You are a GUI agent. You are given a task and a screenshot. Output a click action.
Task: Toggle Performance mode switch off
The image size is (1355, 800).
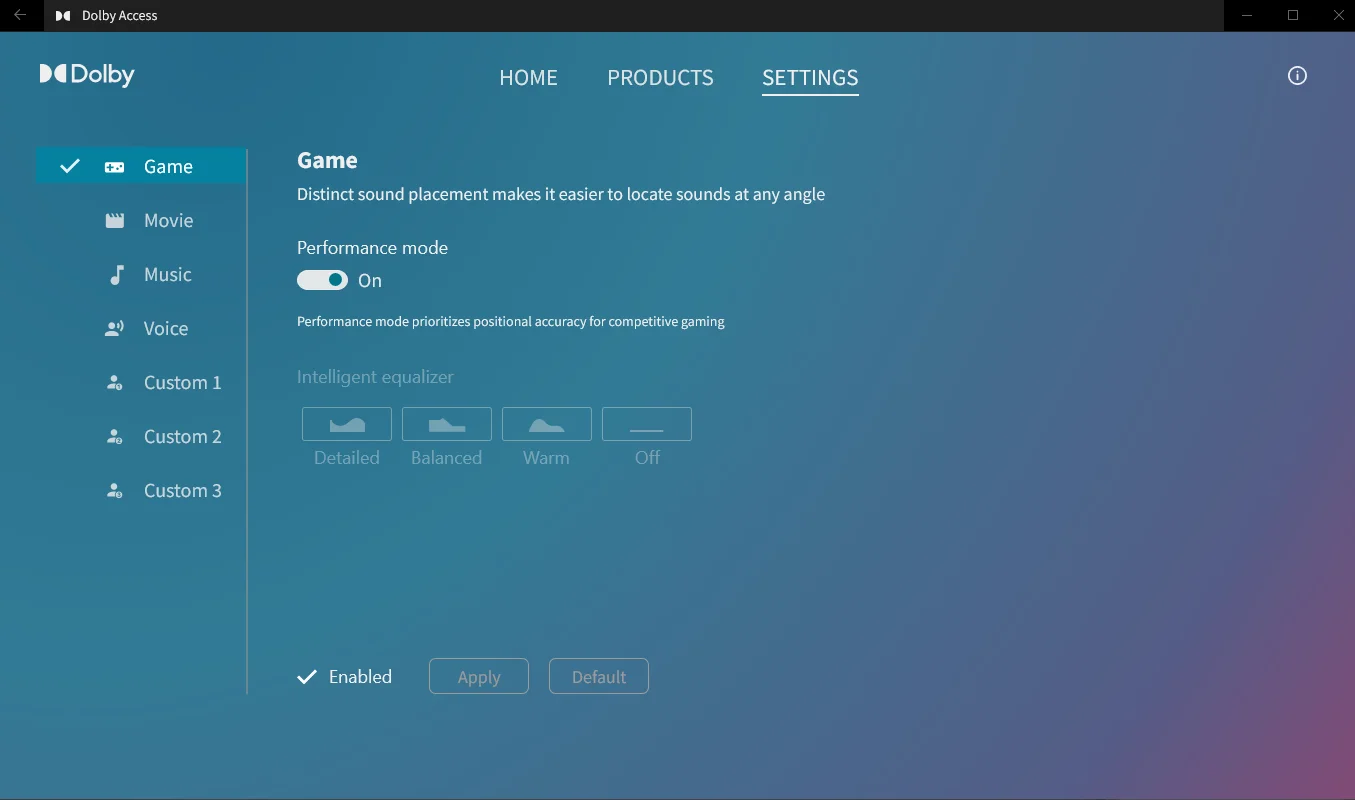pos(322,281)
